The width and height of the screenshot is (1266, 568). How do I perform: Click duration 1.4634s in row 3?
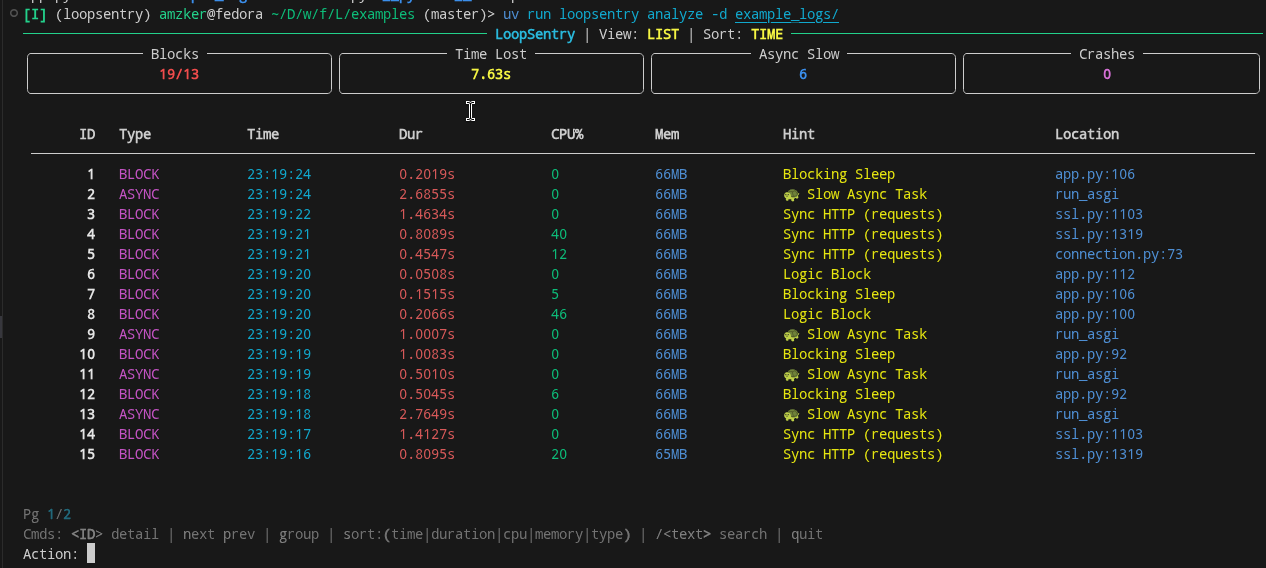coord(427,214)
